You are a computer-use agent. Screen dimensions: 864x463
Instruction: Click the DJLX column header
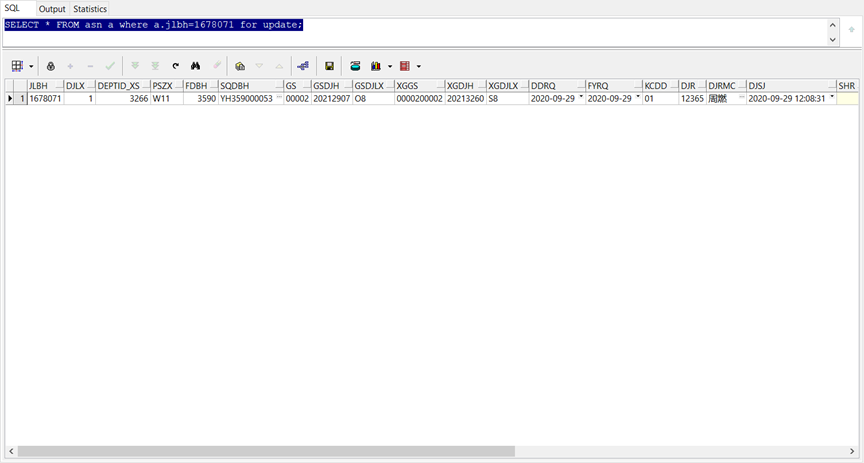[80, 86]
